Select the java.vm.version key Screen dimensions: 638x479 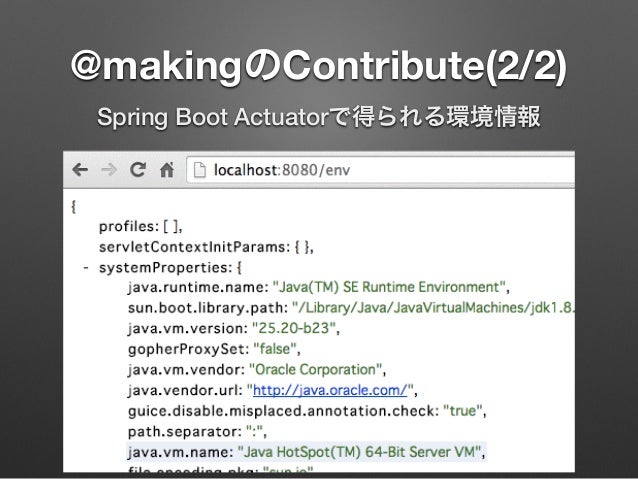[188, 328]
